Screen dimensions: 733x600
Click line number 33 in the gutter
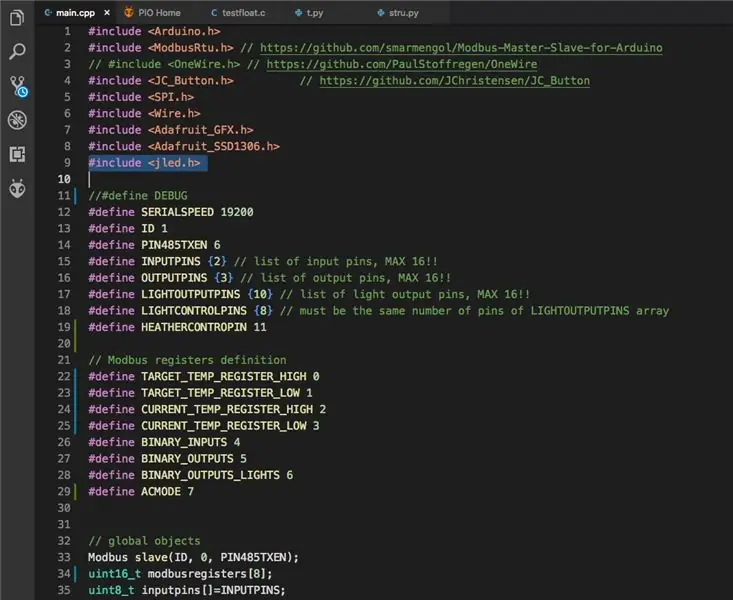click(x=65, y=557)
